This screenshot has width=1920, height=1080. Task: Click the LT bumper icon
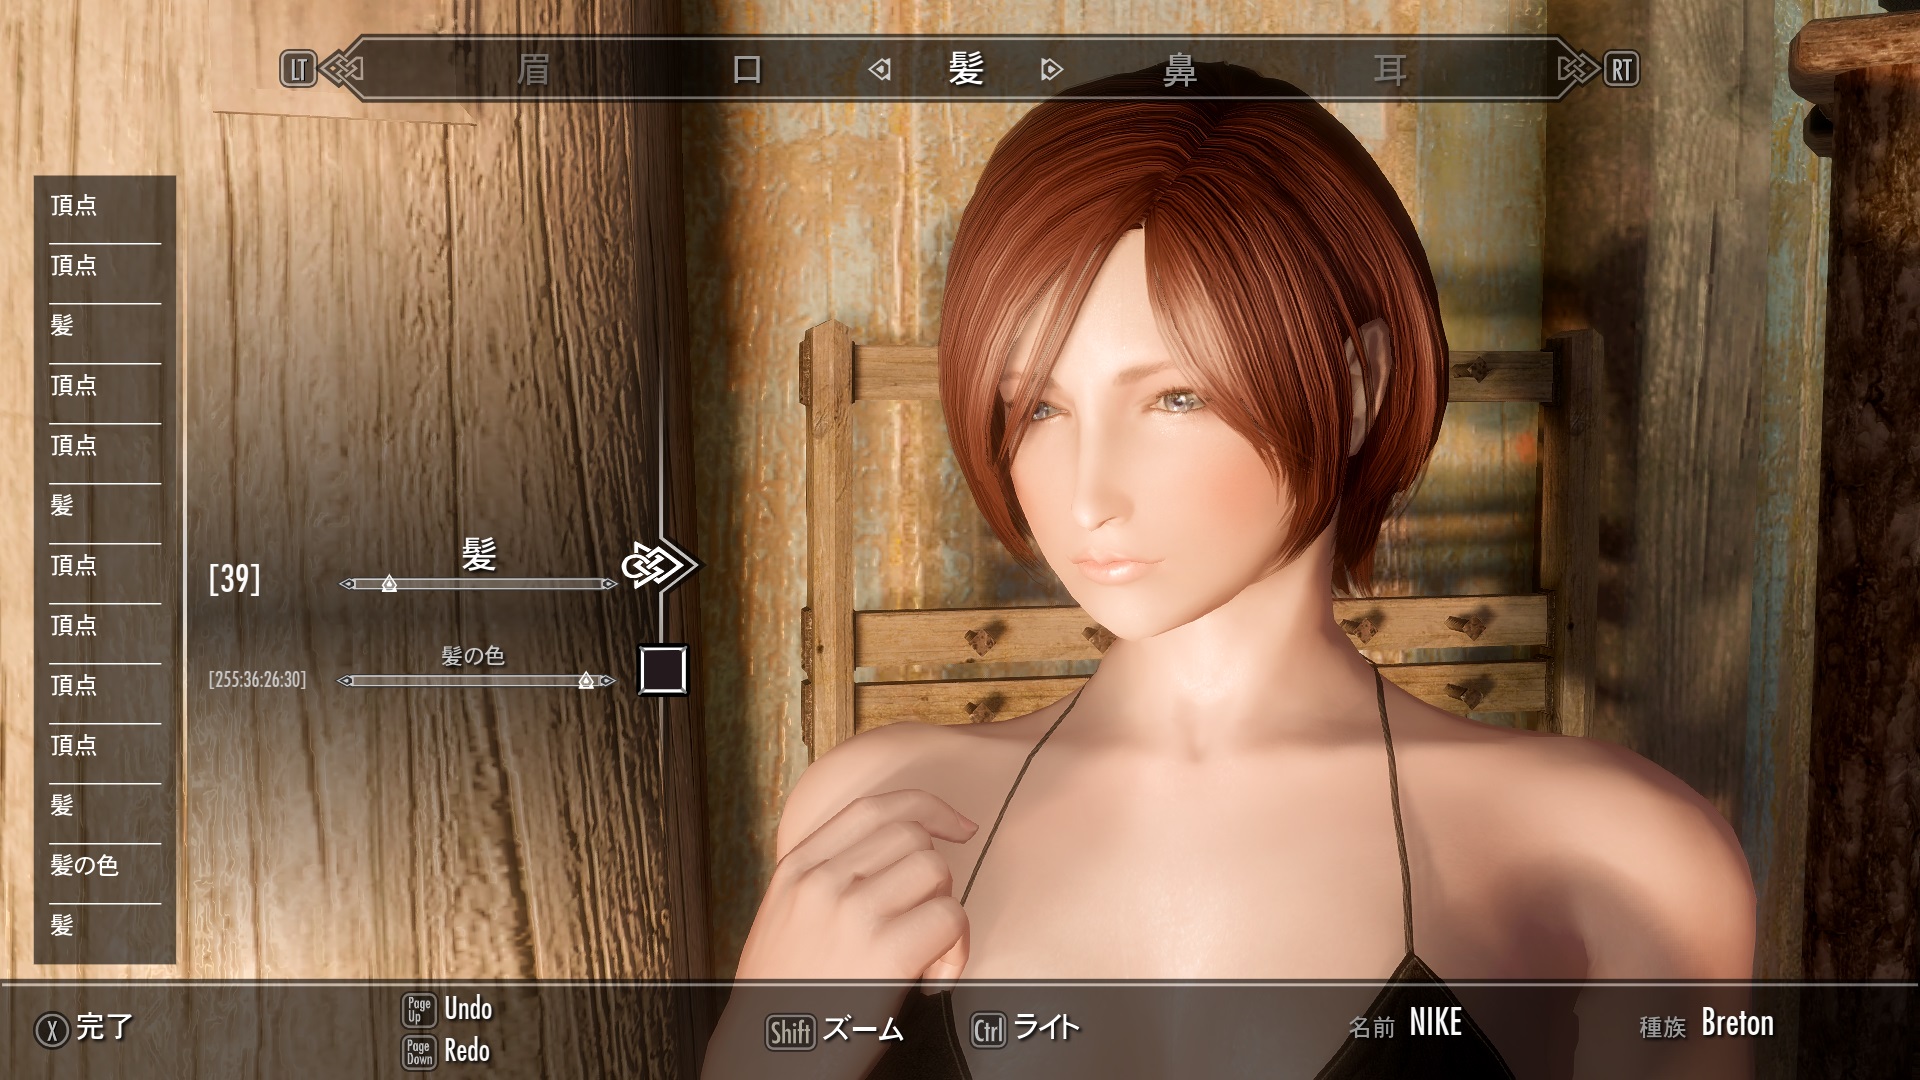tap(298, 70)
